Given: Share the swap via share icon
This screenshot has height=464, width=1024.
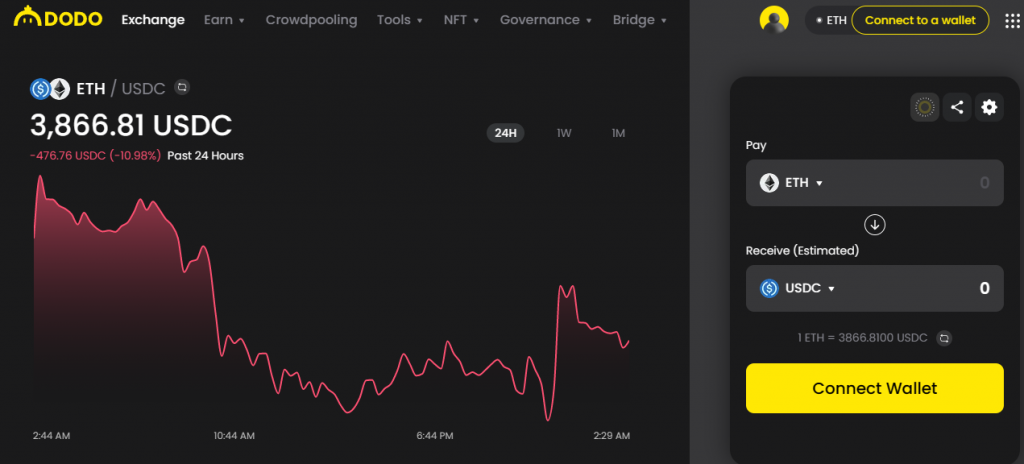Looking at the screenshot, I should point(957,107).
